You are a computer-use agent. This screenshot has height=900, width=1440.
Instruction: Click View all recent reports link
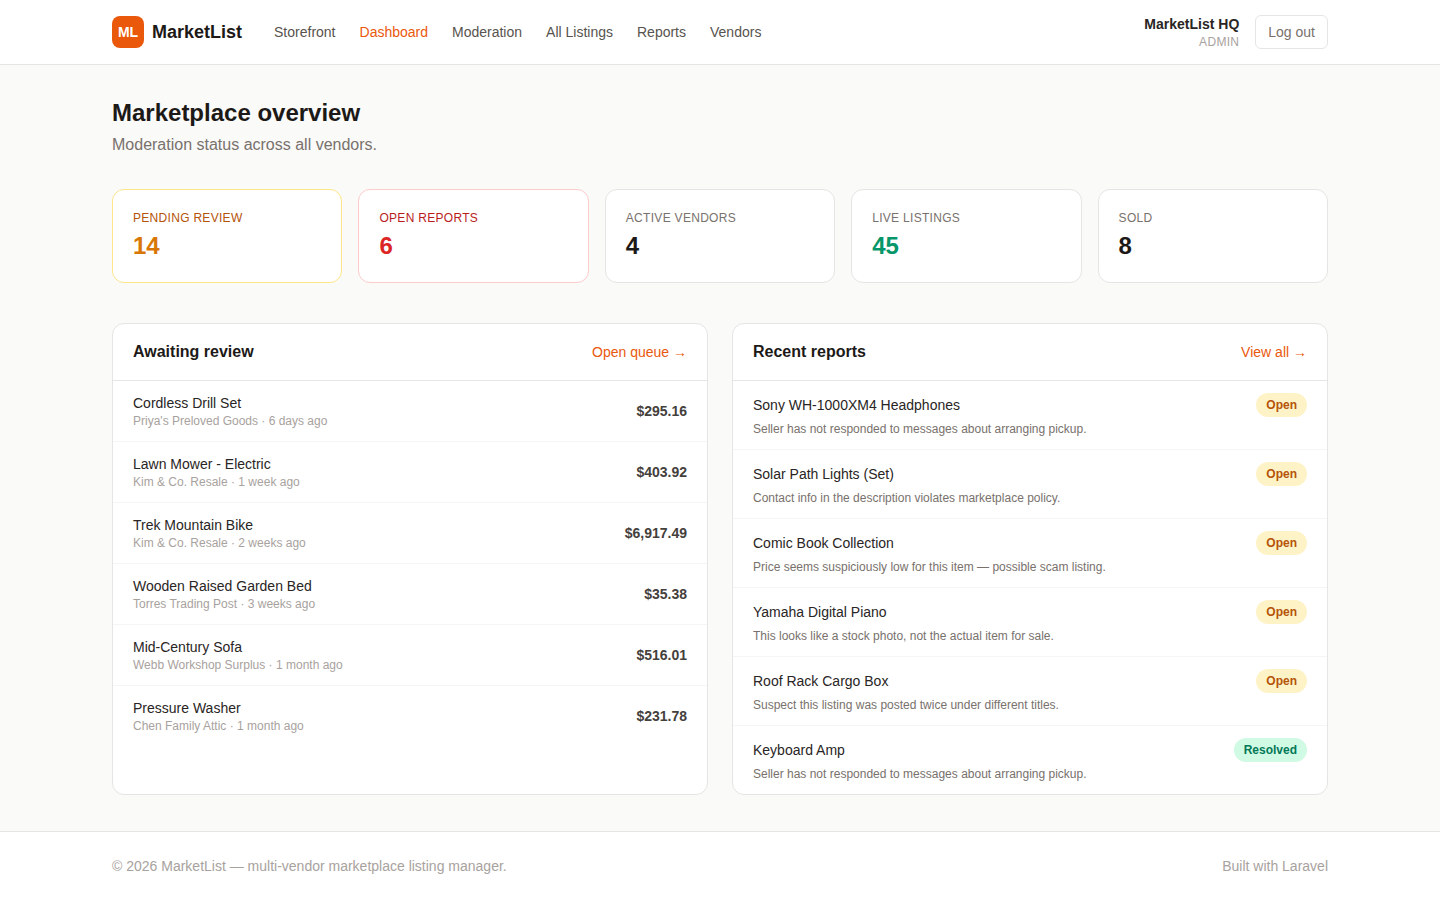coord(1273,352)
